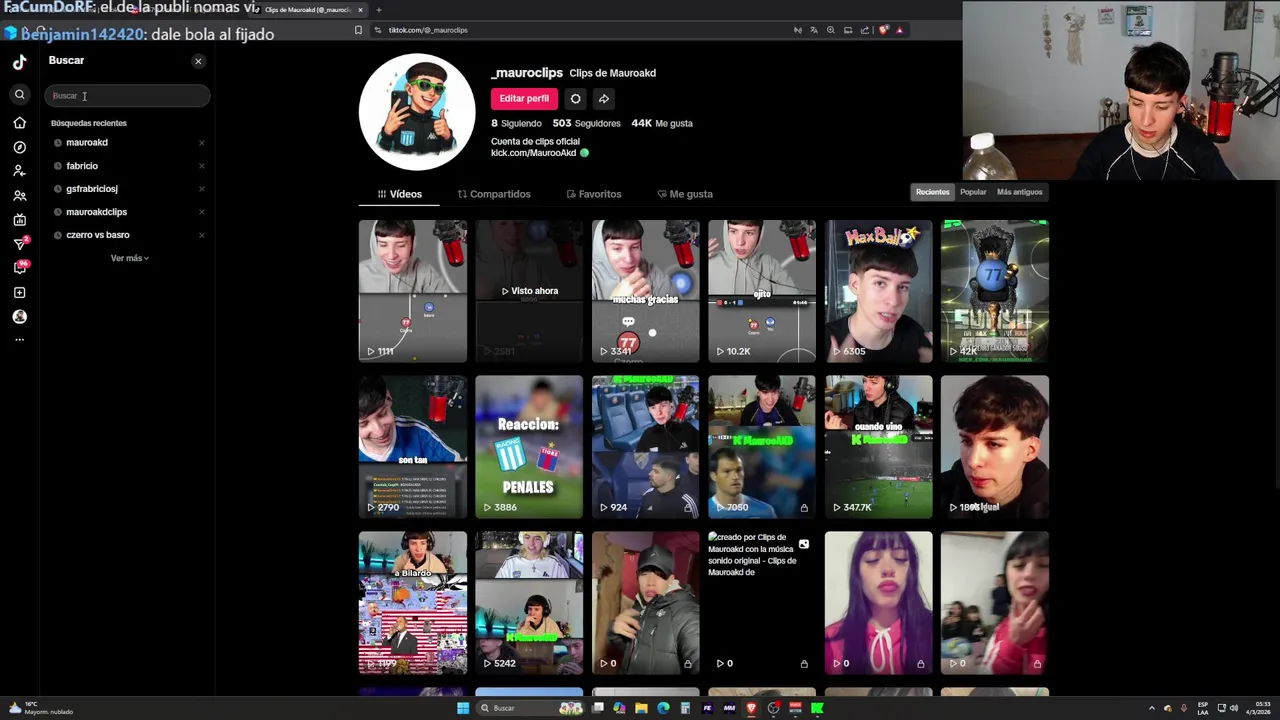Open Friends icon in sidebar

(x=19, y=196)
